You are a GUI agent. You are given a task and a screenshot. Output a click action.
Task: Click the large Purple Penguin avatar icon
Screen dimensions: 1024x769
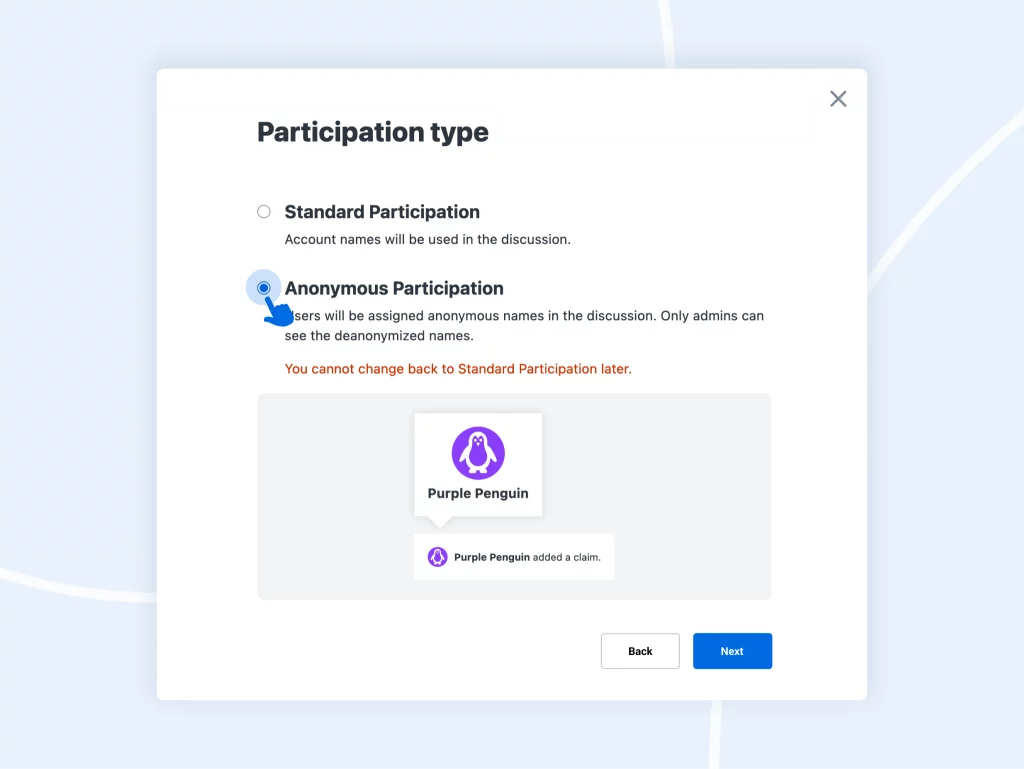(478, 453)
